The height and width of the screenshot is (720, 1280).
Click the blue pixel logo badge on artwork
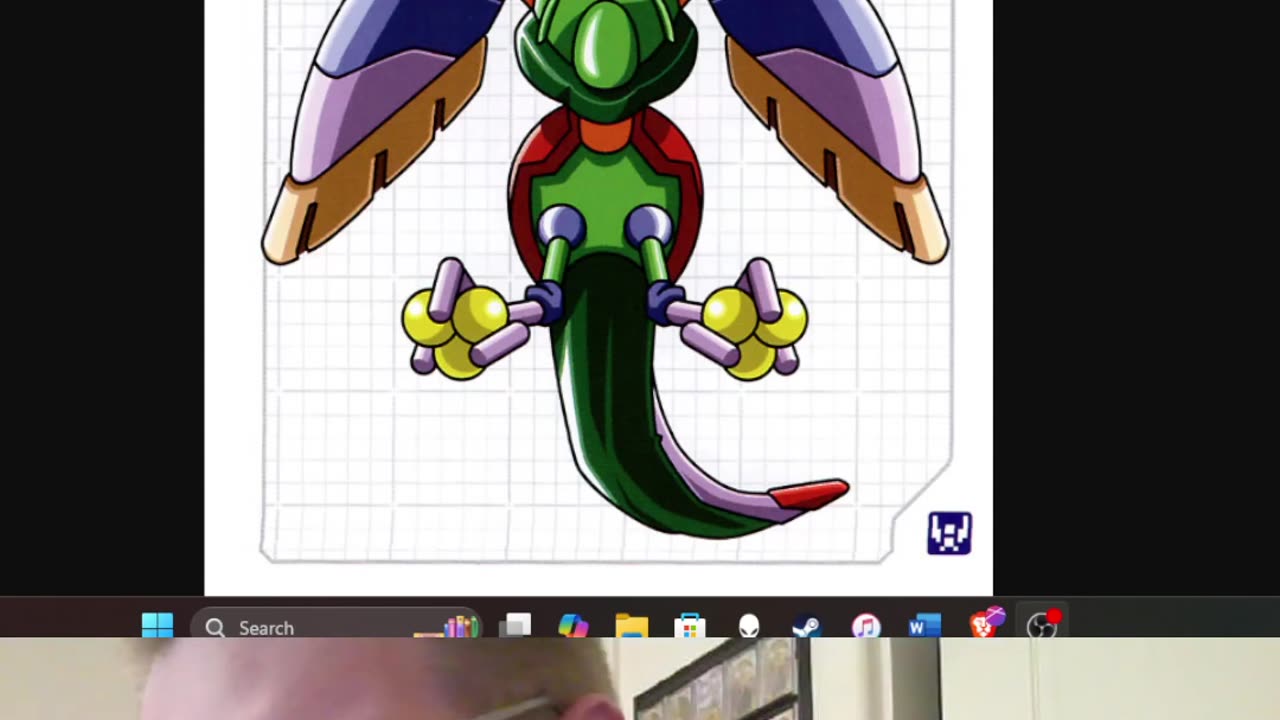tap(949, 533)
